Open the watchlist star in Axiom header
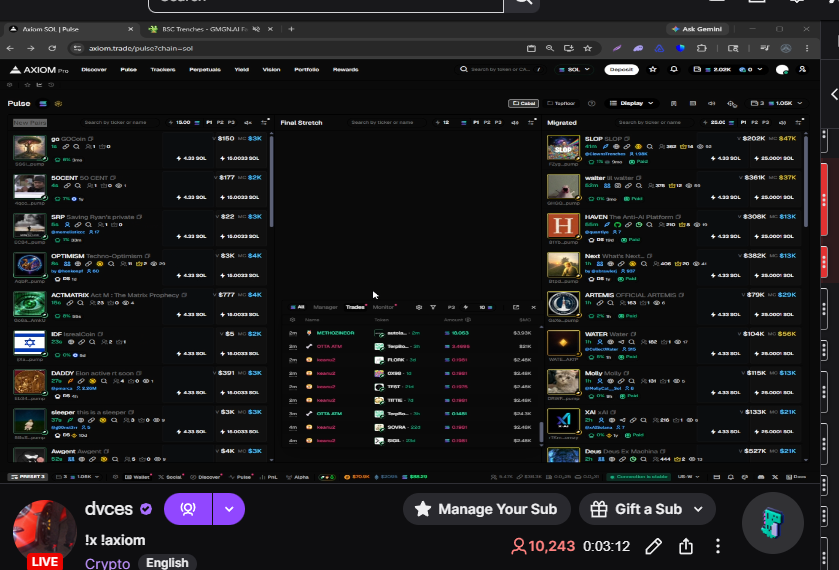 (x=653, y=69)
